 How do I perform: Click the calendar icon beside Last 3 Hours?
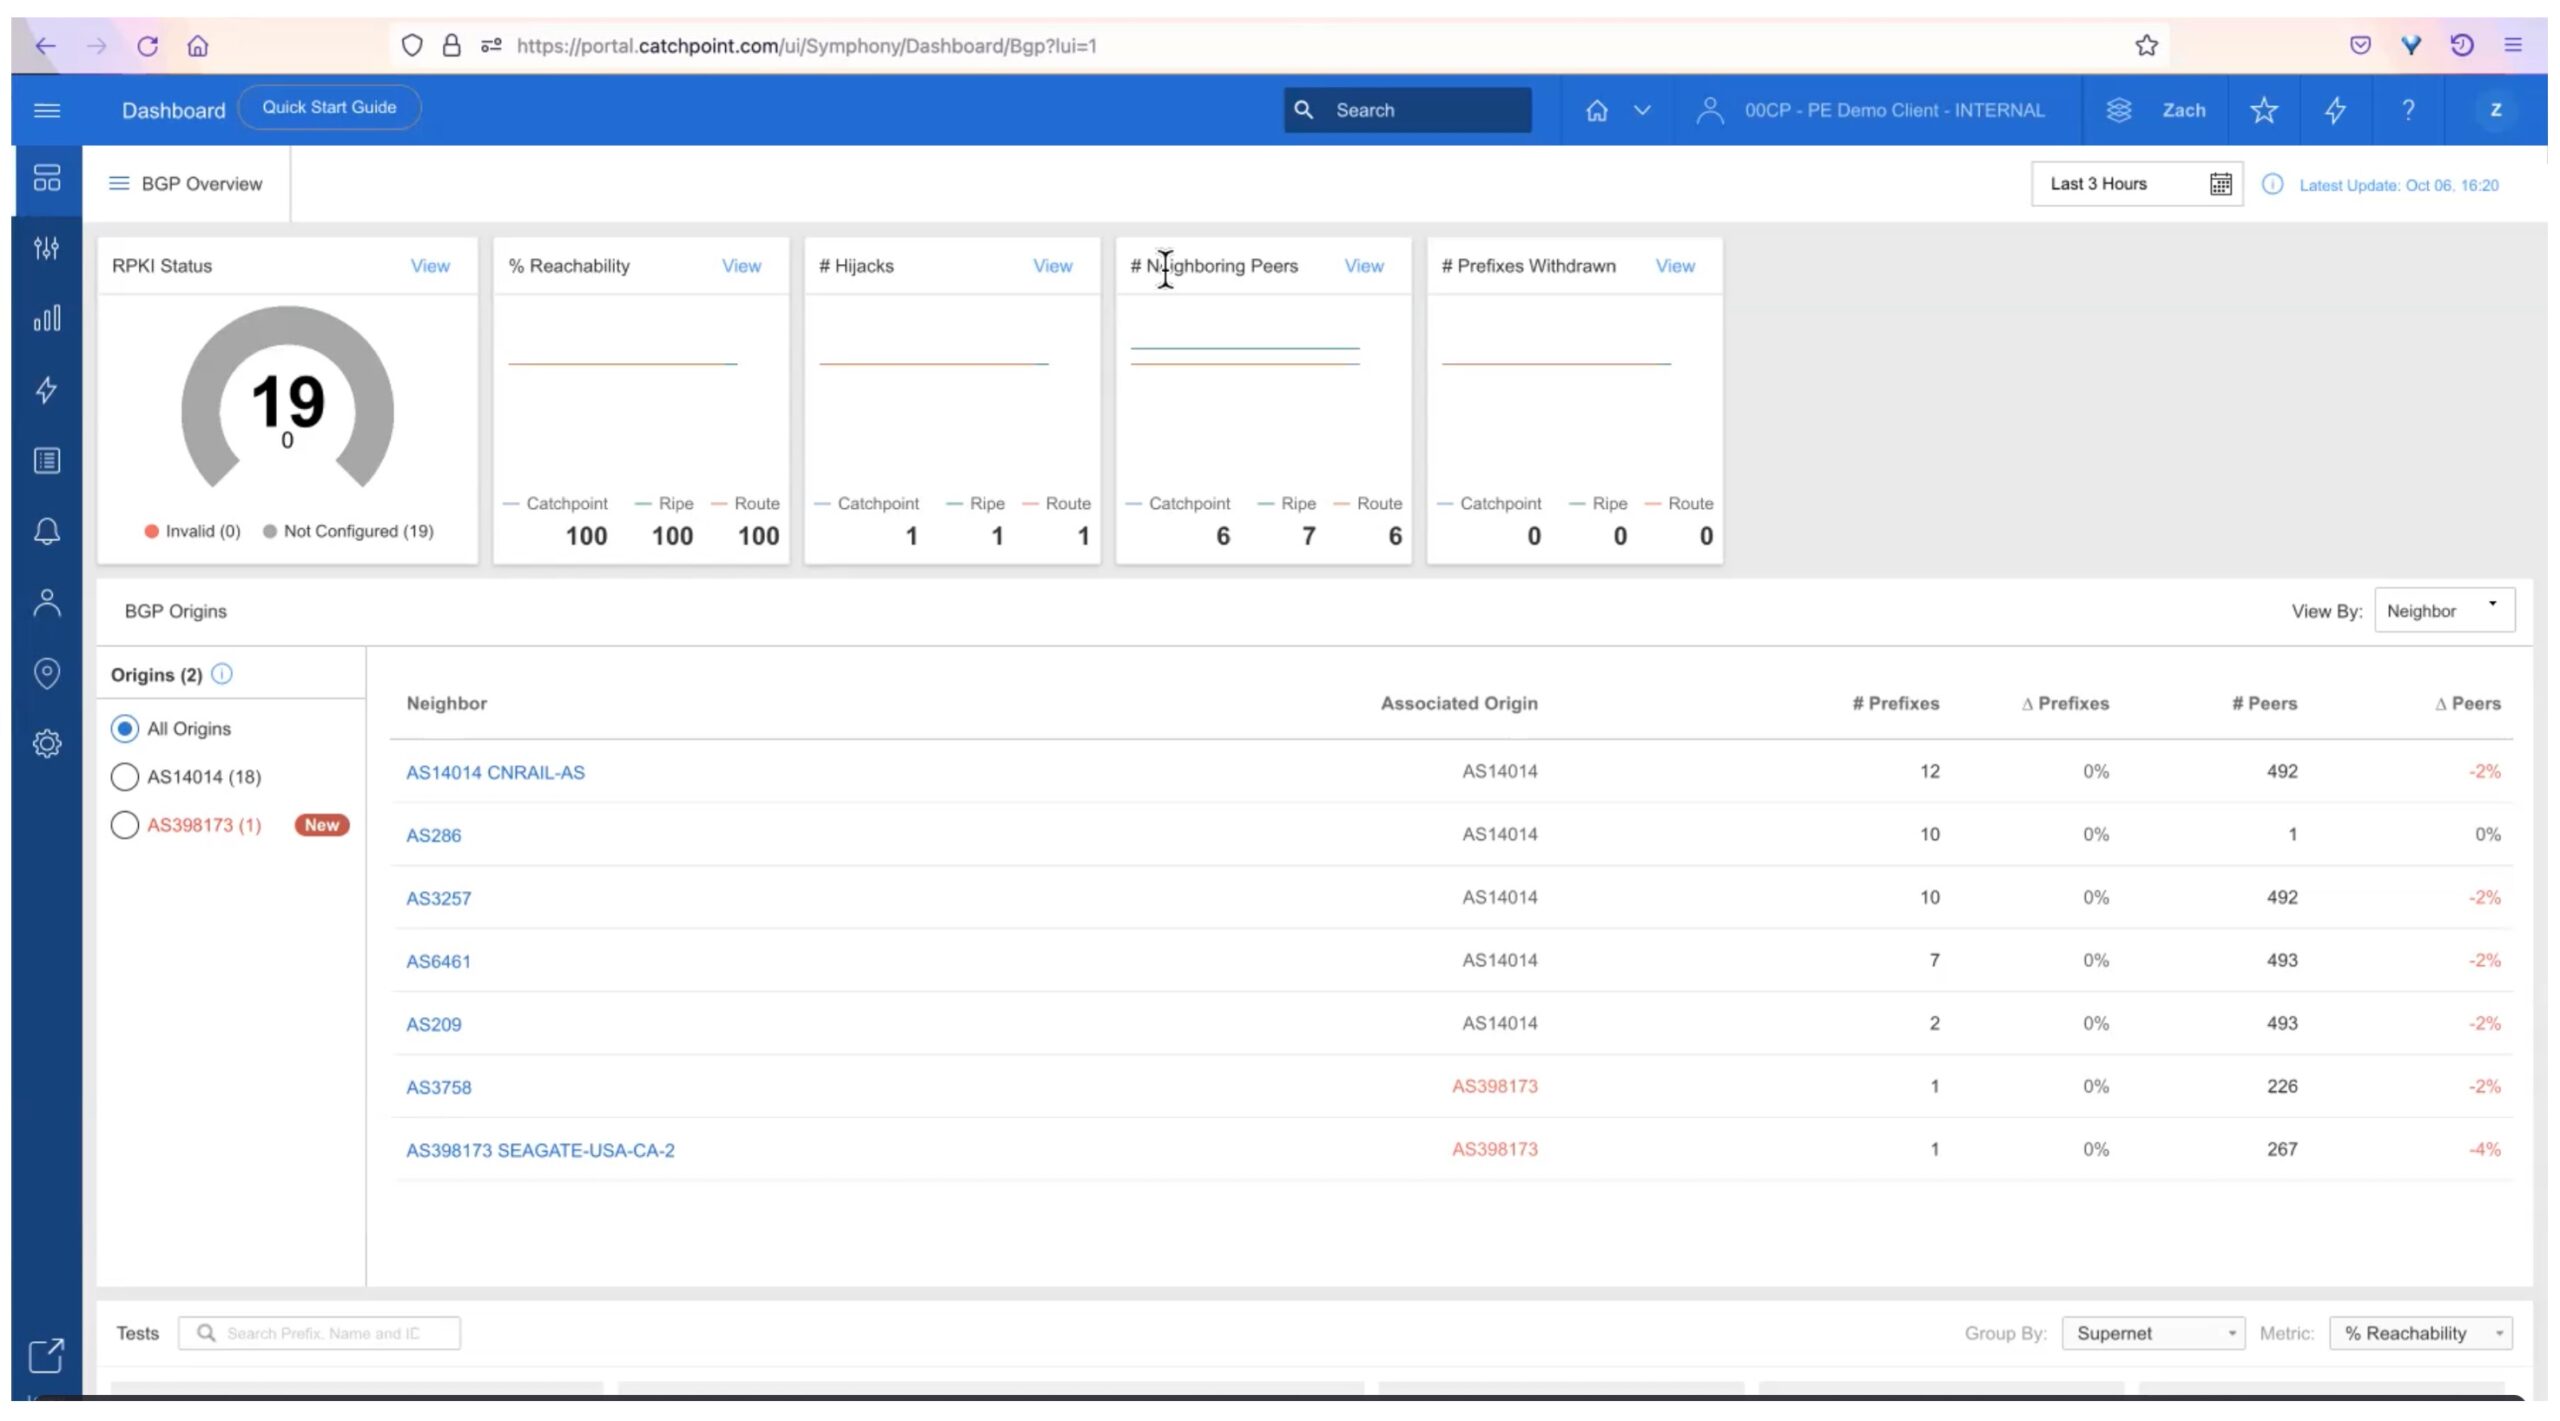[2220, 184]
